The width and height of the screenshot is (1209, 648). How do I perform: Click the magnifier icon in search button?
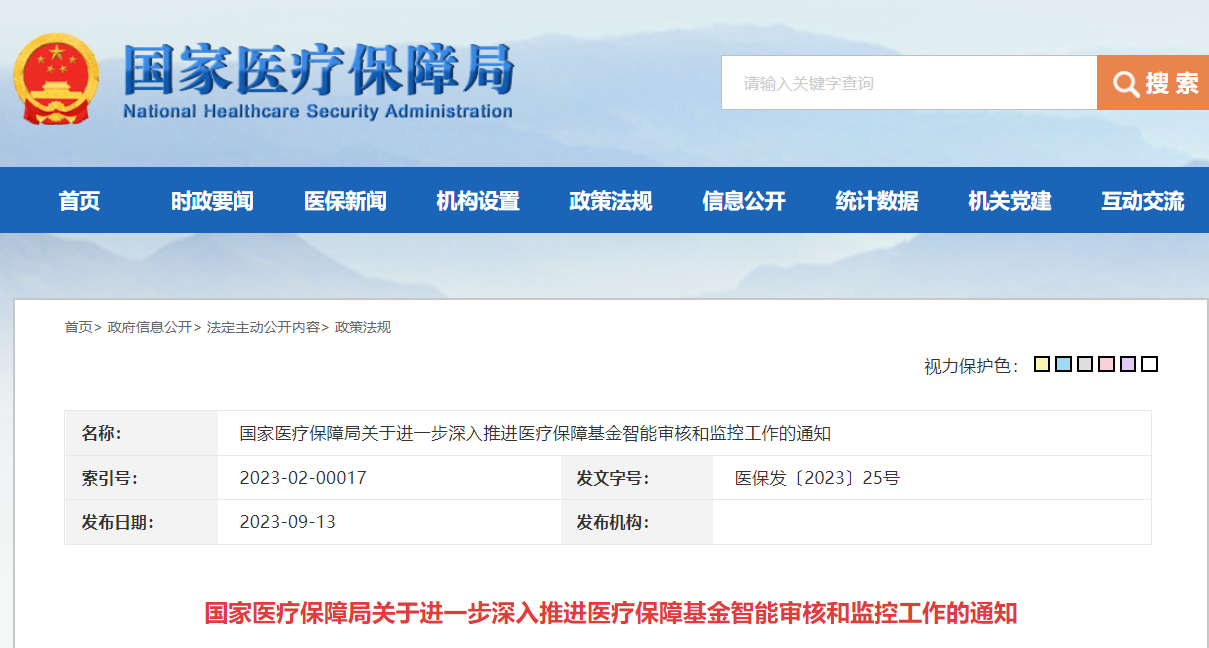click(x=1126, y=84)
